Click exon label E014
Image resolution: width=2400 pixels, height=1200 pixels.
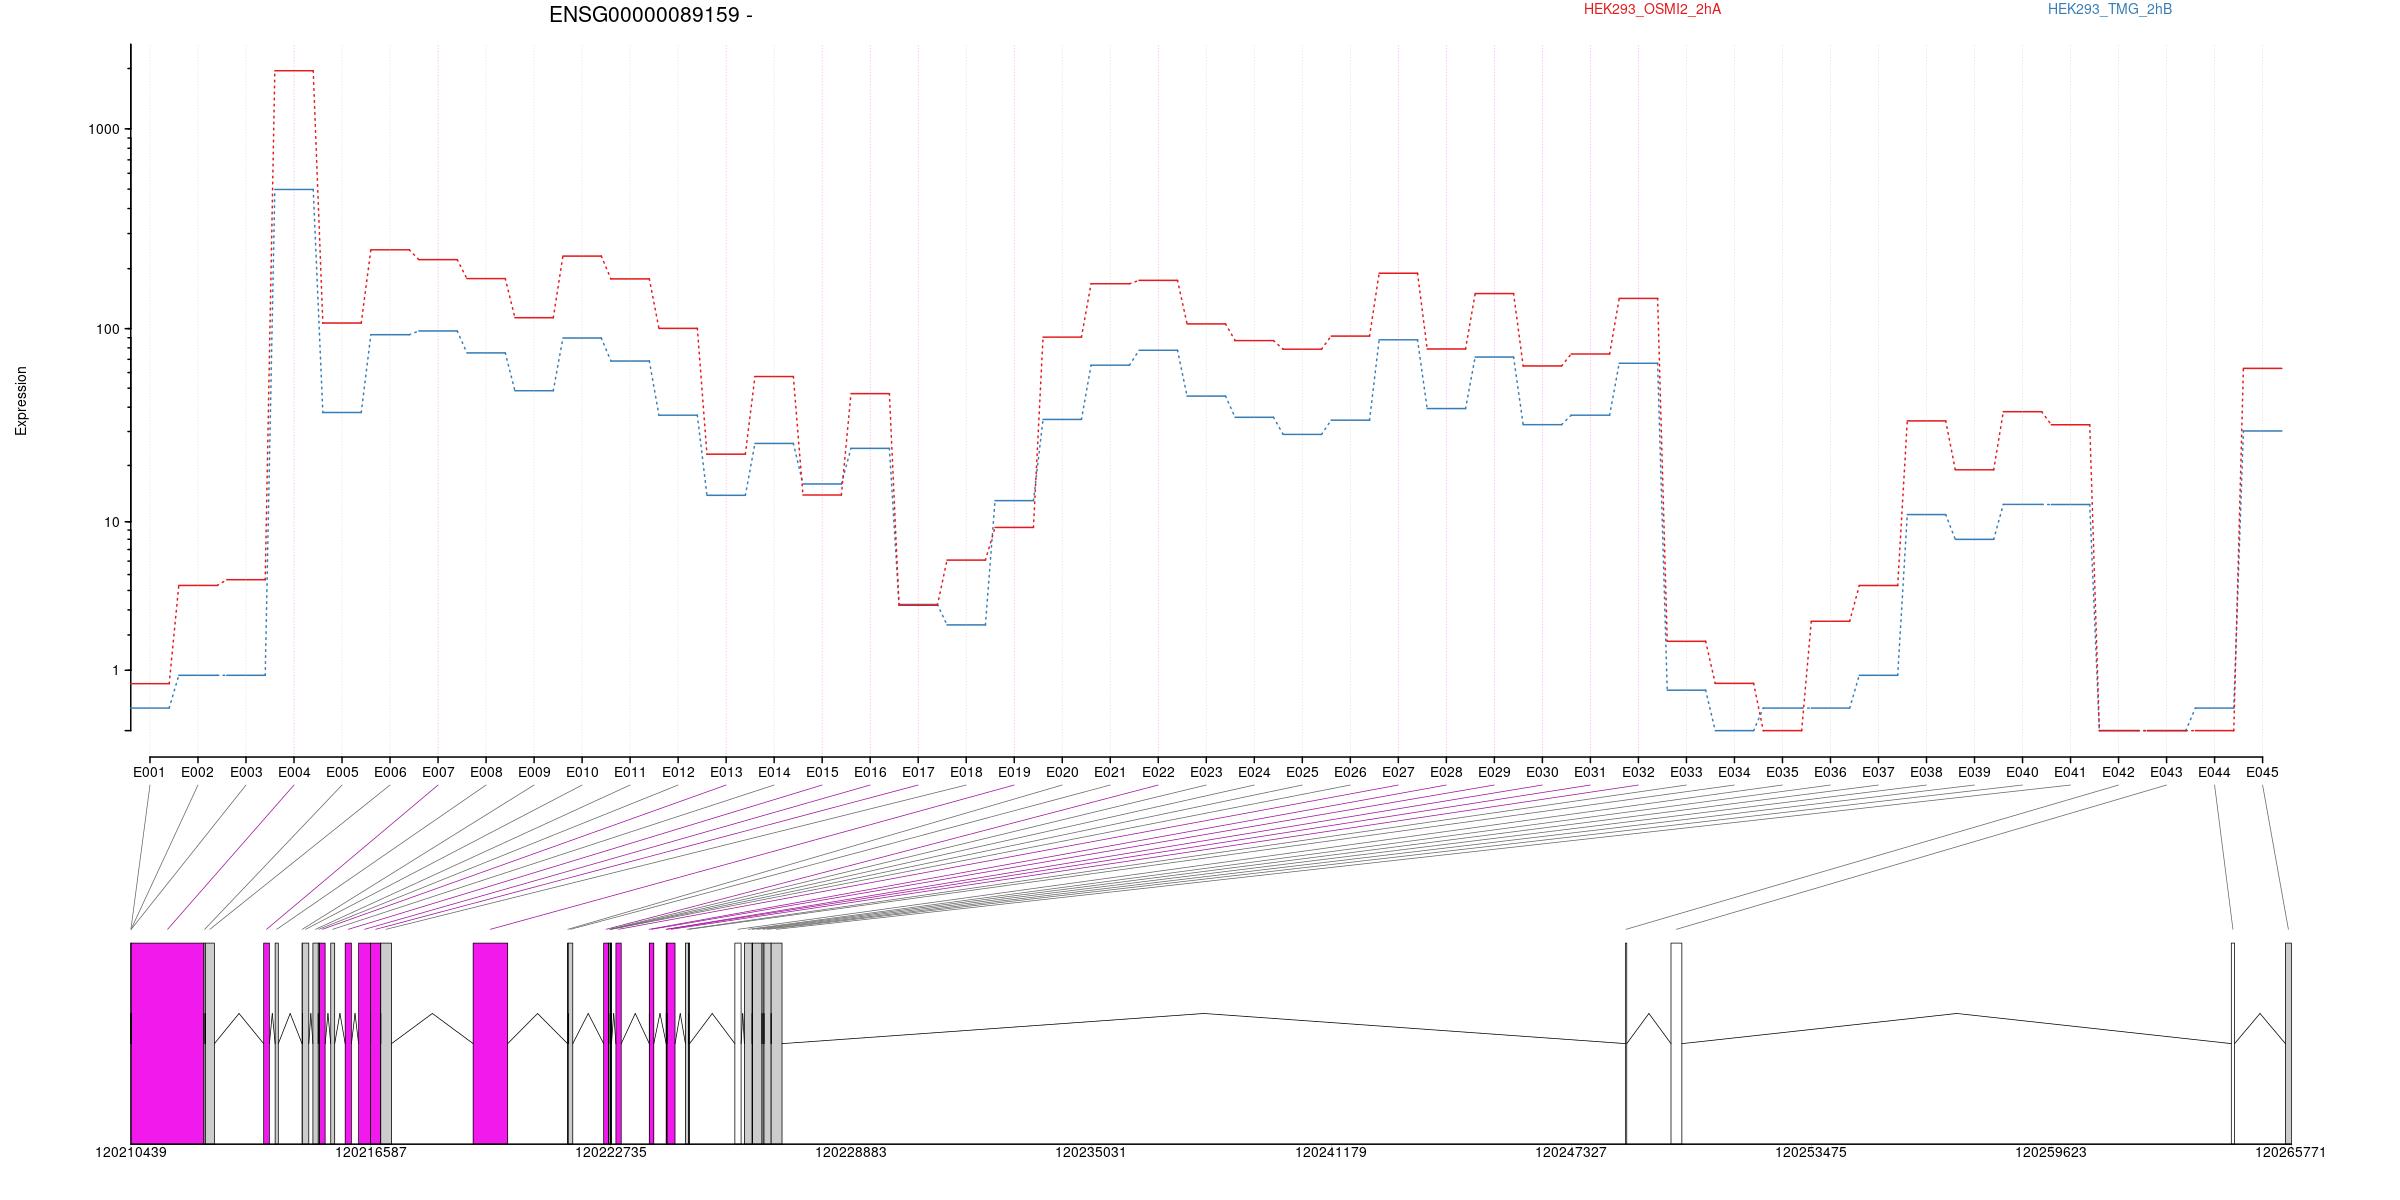point(774,772)
